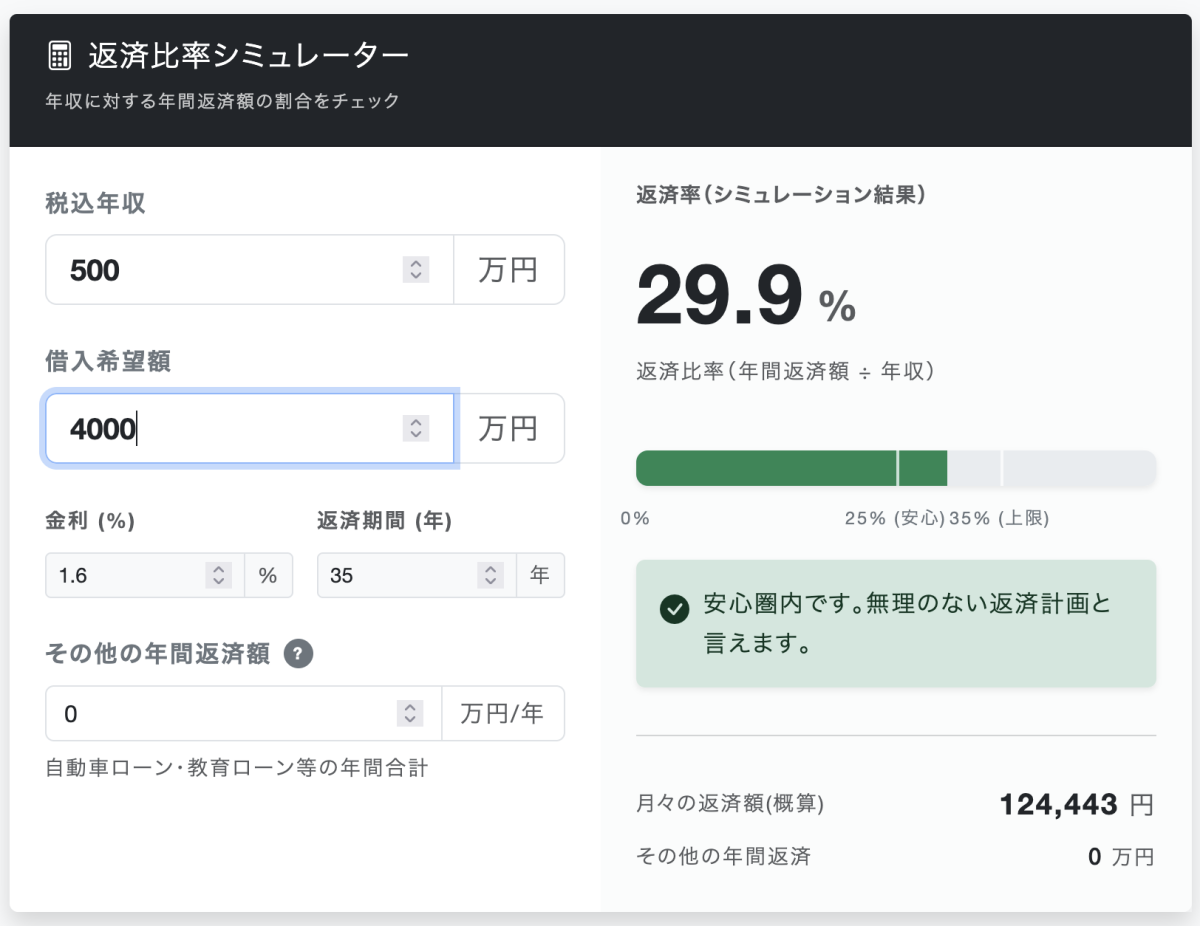Click the 返済期間 input showing 35
This screenshot has height=926, width=1200.
(x=390, y=575)
